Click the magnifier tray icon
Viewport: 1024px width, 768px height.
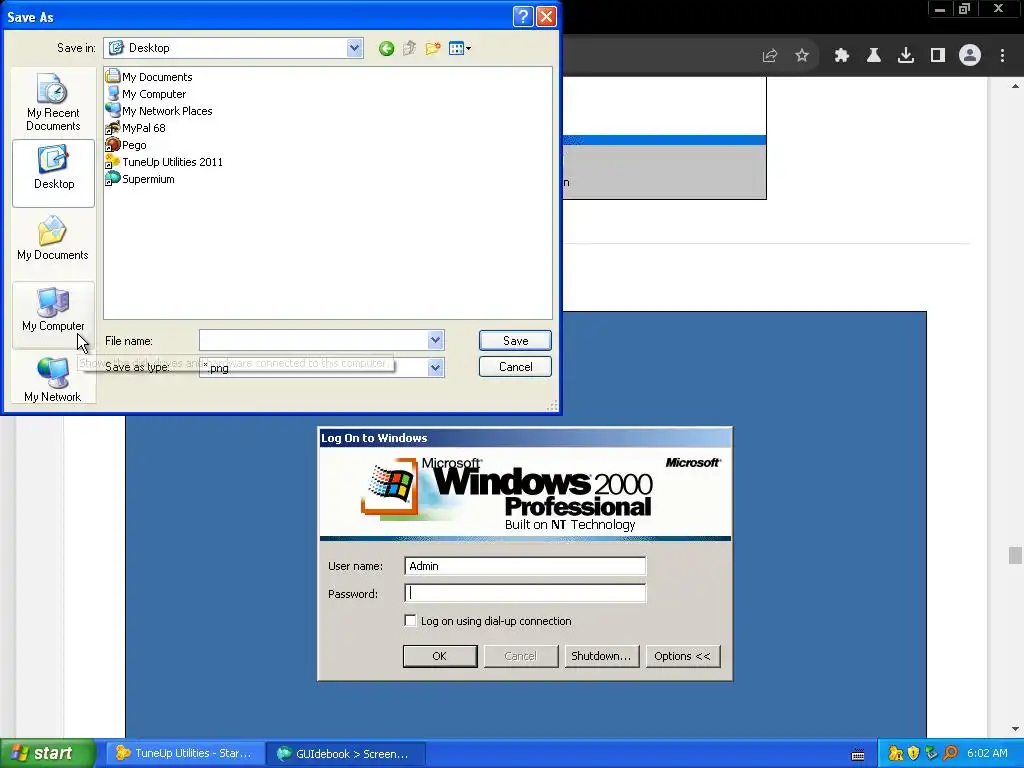950,754
